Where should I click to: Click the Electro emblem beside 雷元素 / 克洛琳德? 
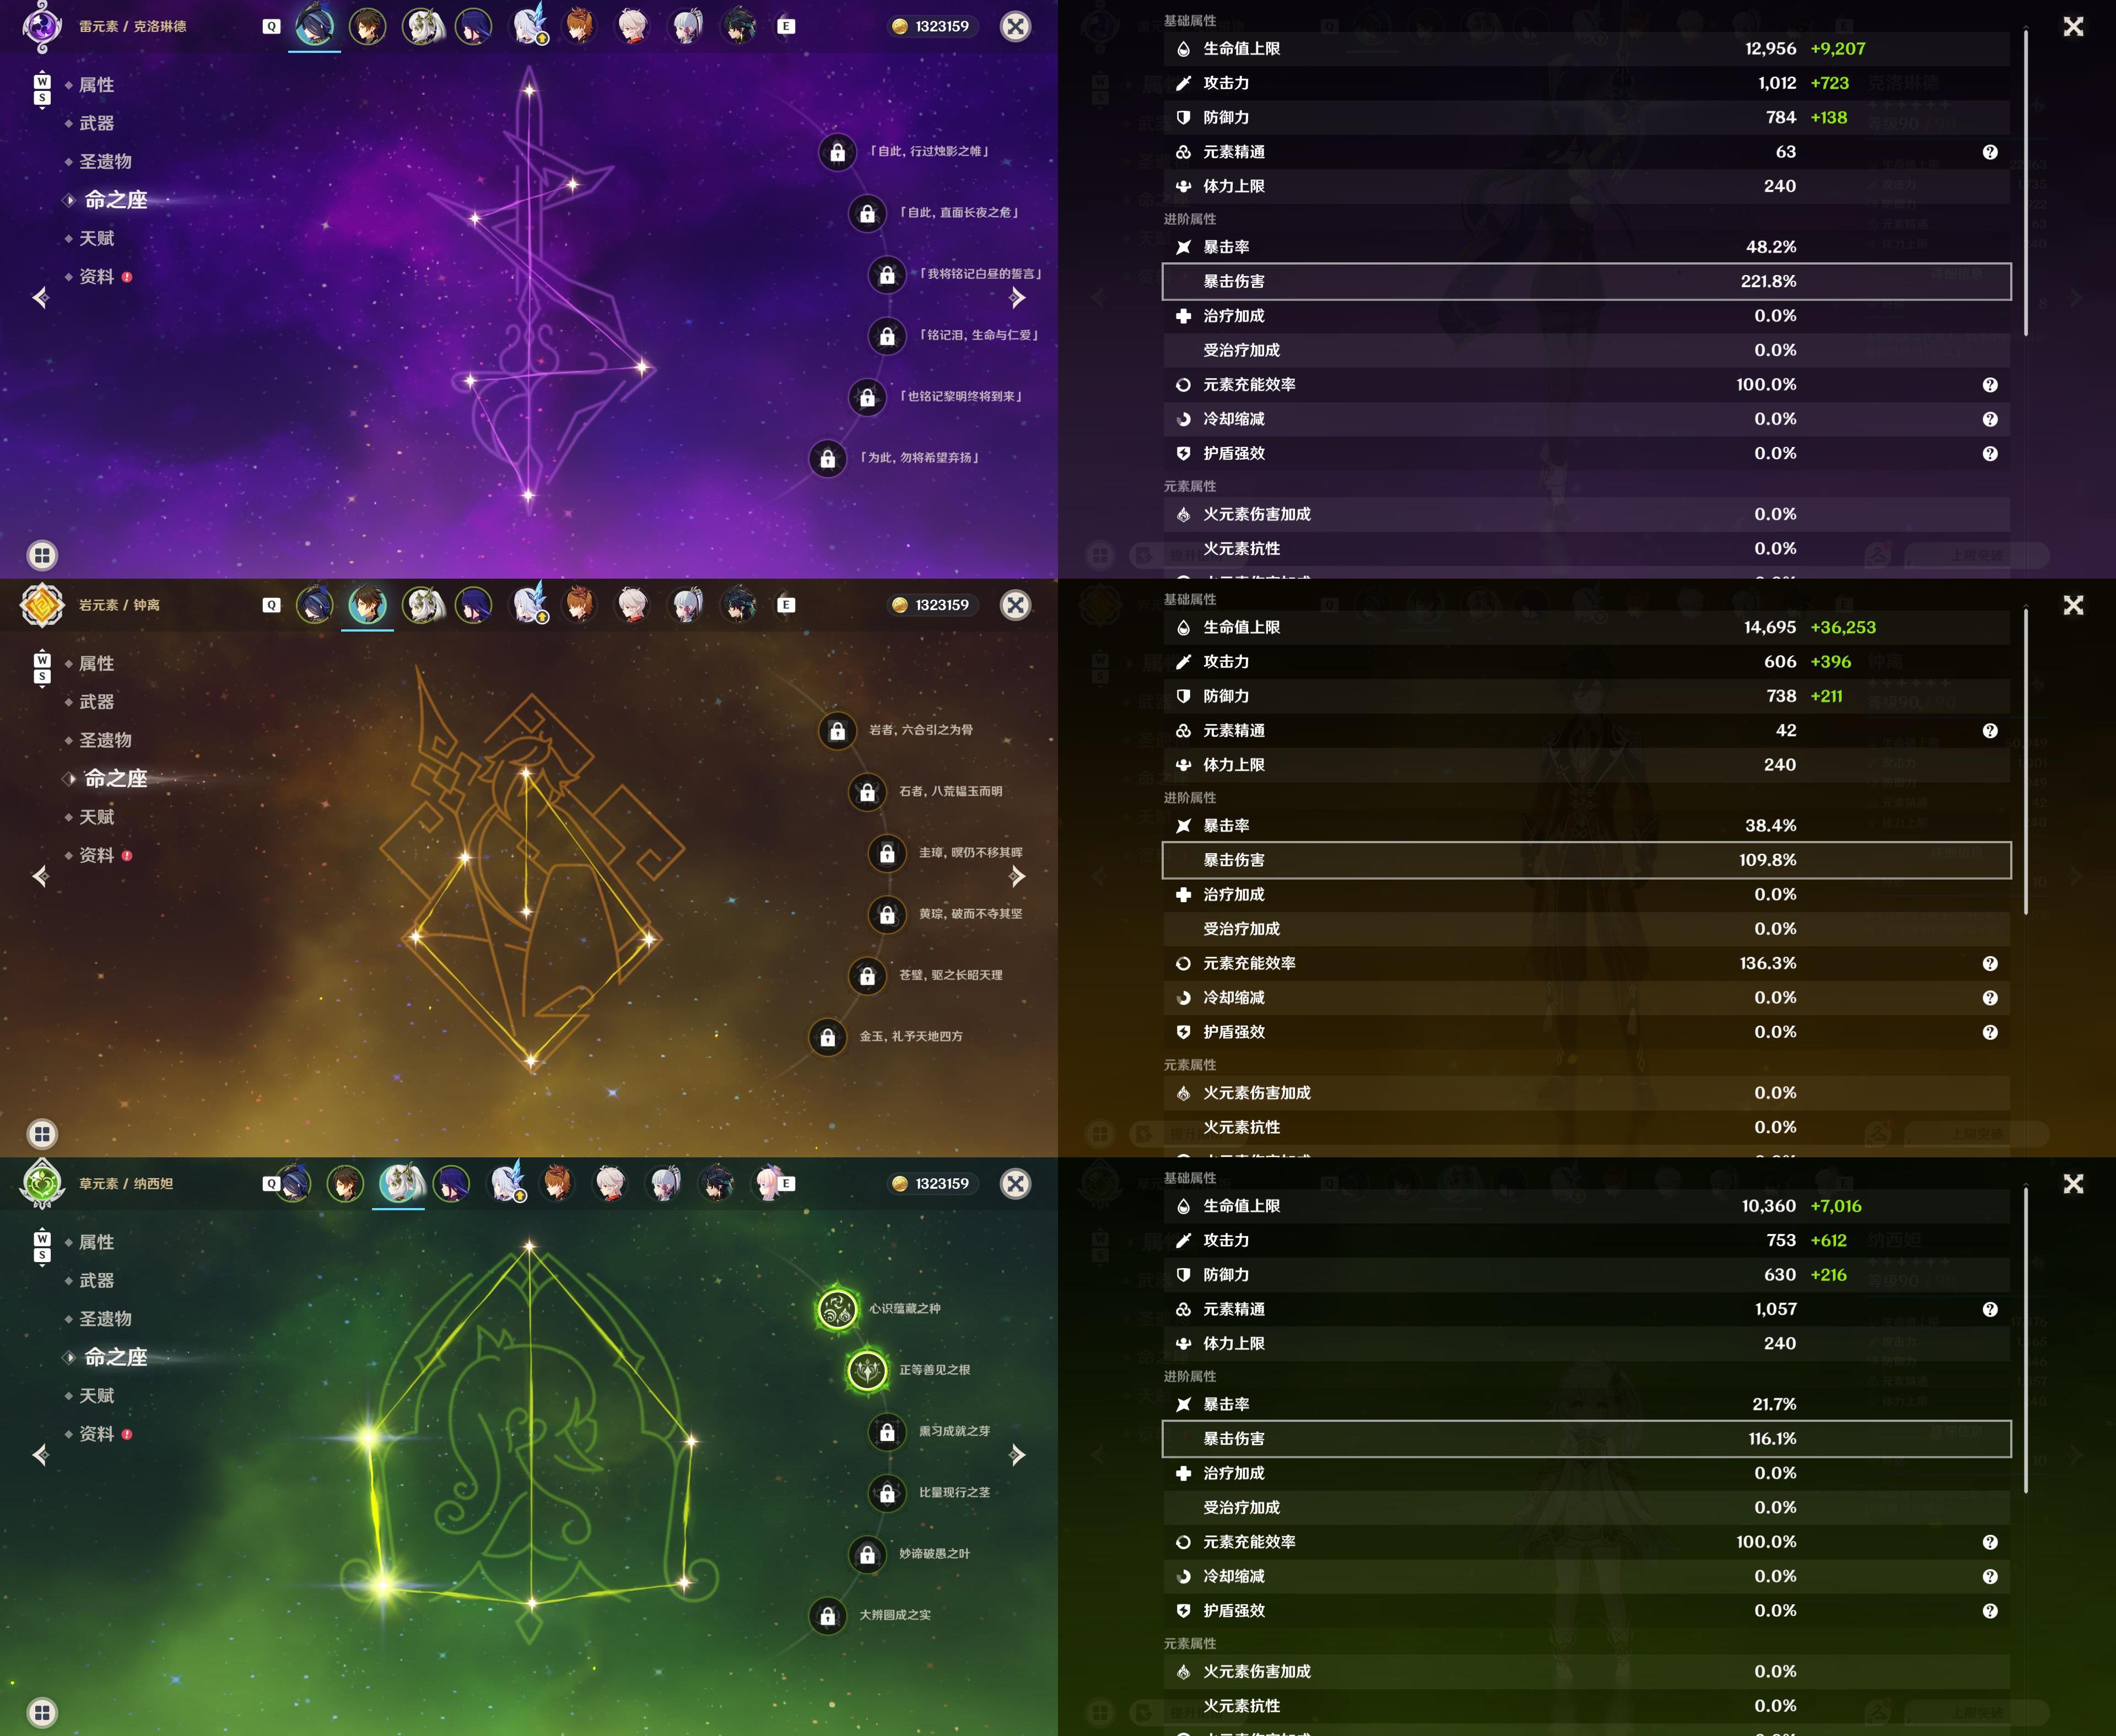click(42, 26)
